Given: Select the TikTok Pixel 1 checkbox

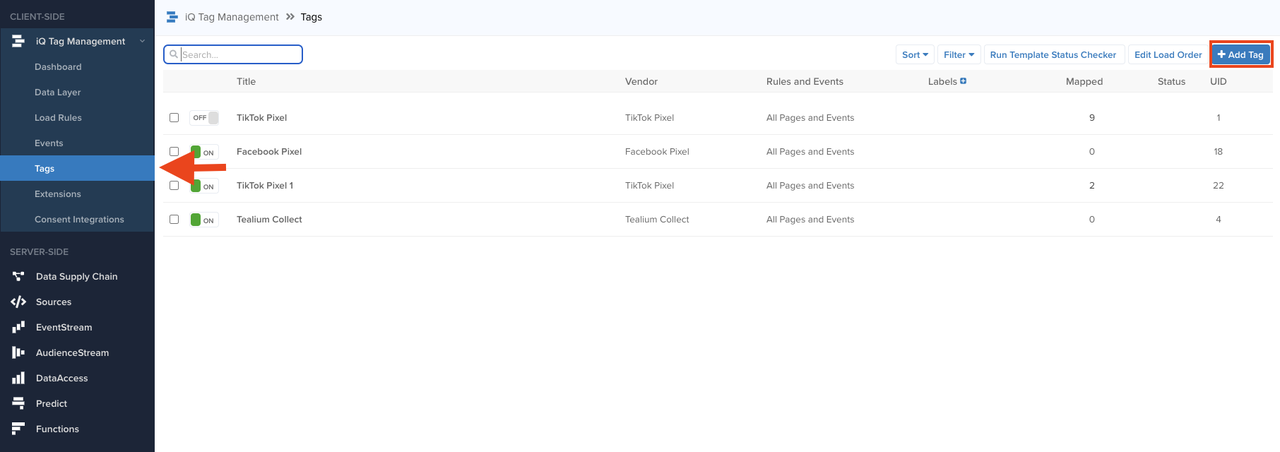Looking at the screenshot, I should (174, 185).
